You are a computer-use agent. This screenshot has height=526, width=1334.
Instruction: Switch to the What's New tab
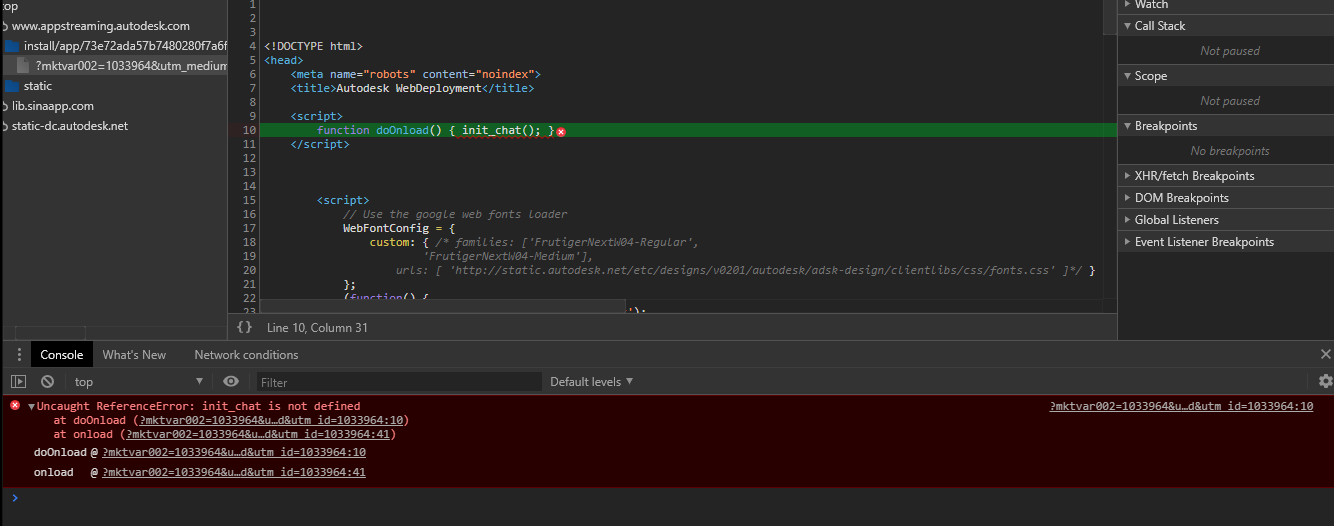pyautogui.click(x=134, y=354)
